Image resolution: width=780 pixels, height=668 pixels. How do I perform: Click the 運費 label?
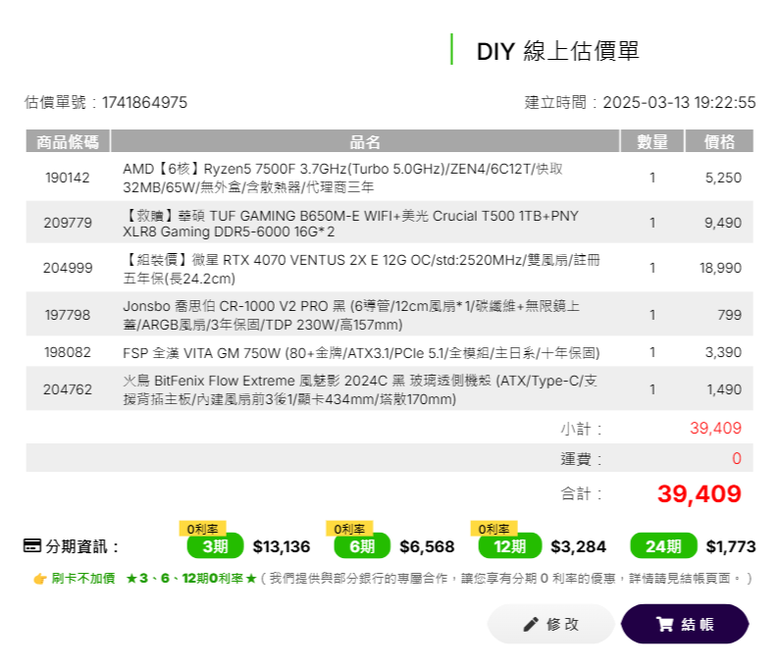click(582, 459)
